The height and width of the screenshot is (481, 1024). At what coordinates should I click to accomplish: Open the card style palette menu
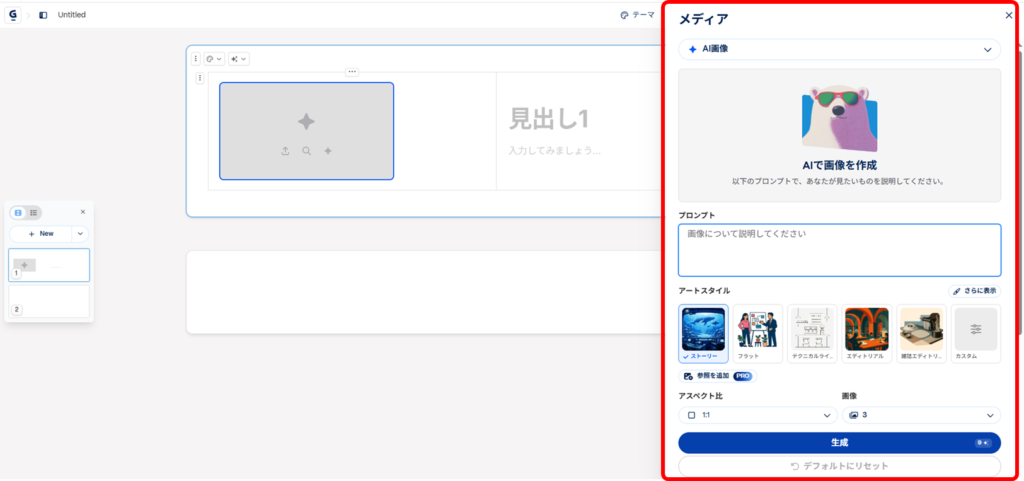213,59
